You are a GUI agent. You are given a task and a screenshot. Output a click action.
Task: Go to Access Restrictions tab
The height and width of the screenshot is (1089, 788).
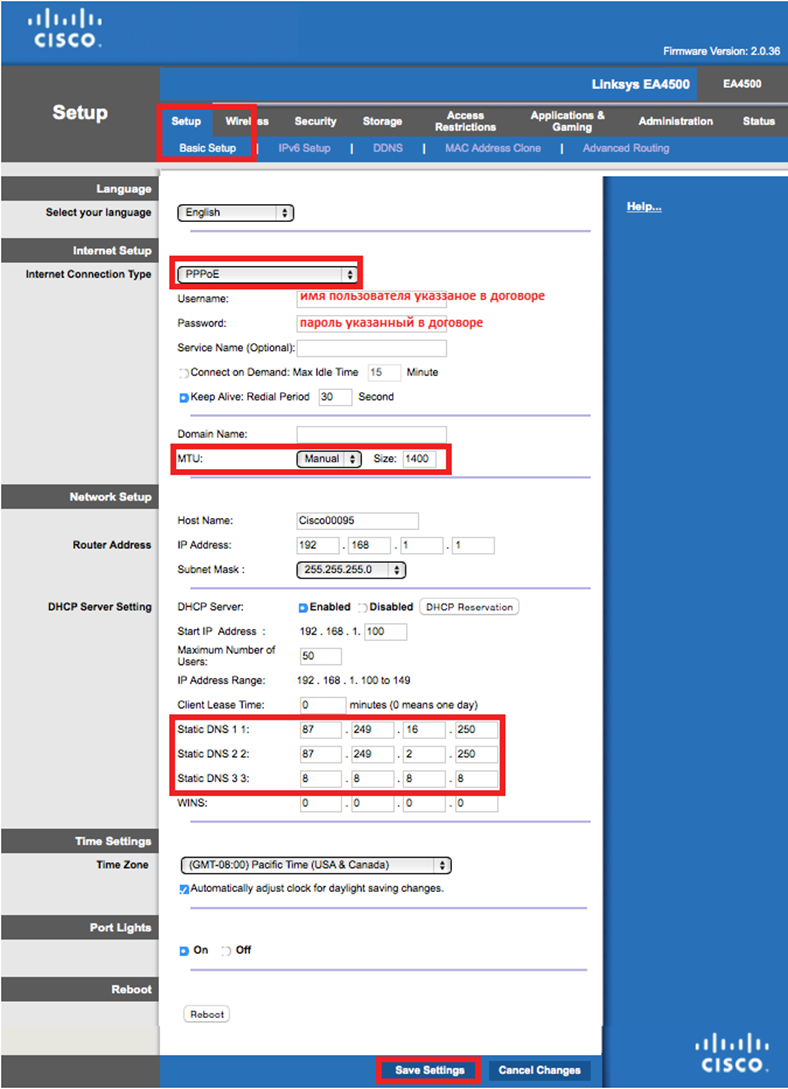tap(465, 121)
